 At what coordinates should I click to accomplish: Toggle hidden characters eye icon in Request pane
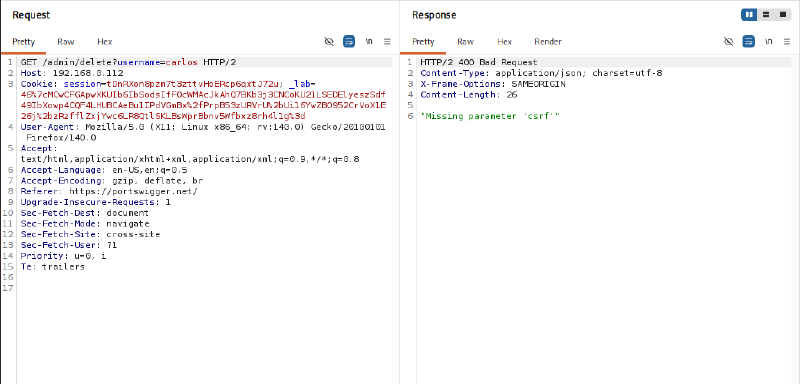(329, 41)
